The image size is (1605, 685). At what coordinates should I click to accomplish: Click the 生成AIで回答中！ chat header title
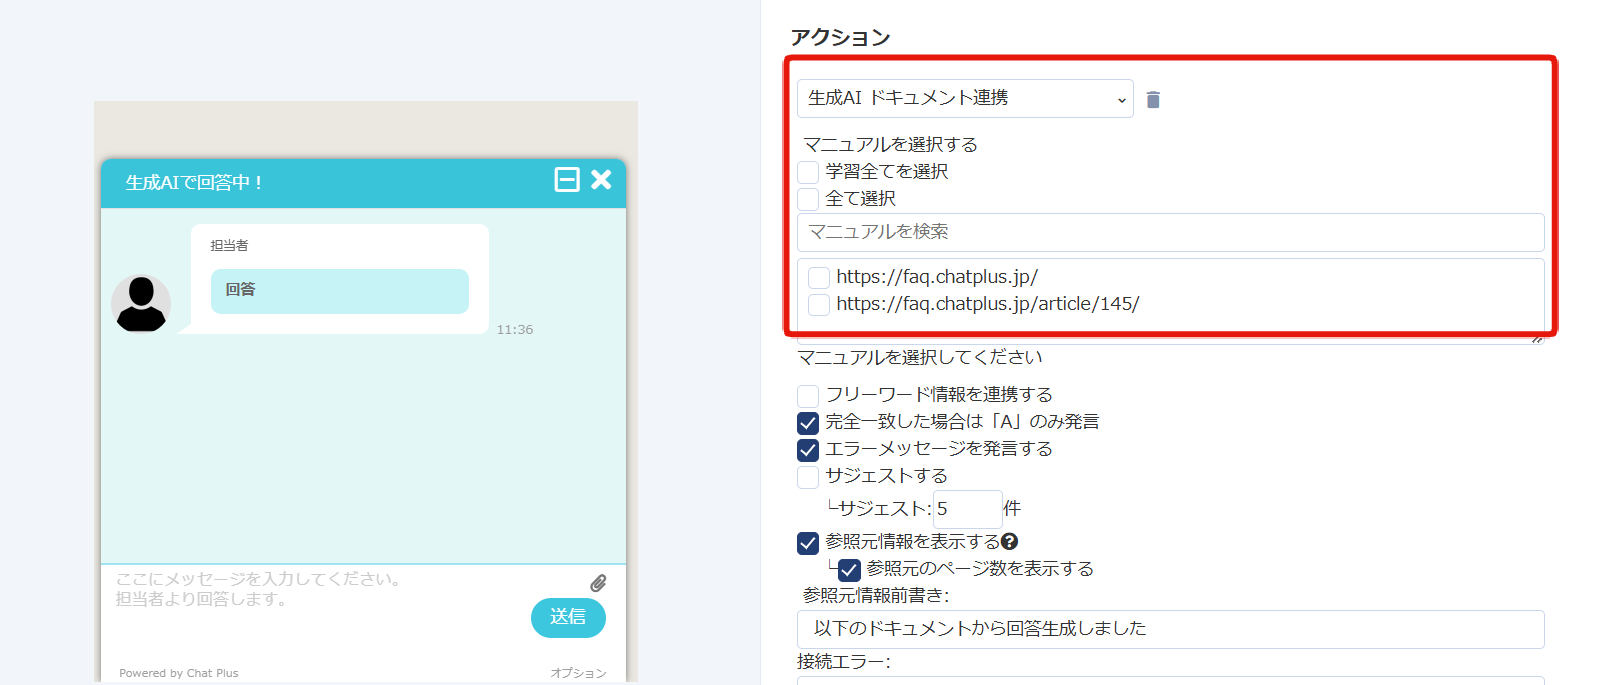pos(194,182)
